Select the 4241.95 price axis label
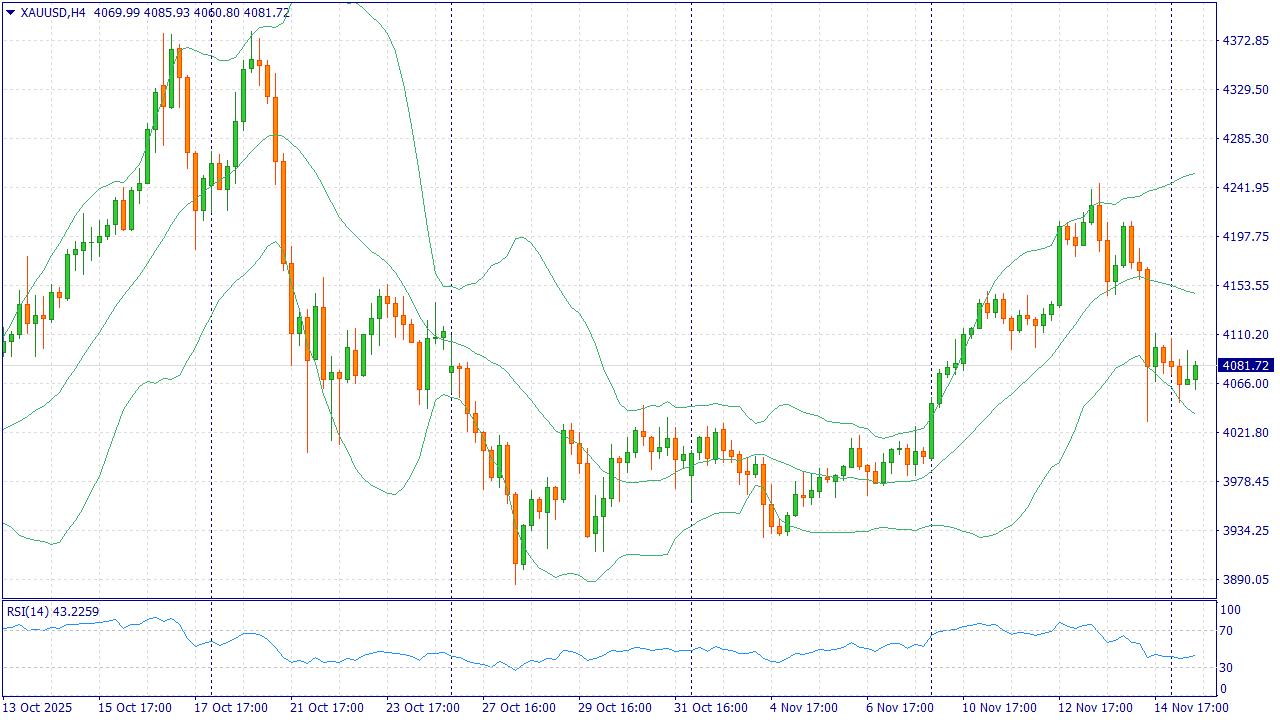Image resolution: width=1280 pixels, height=720 pixels. [x=1245, y=188]
